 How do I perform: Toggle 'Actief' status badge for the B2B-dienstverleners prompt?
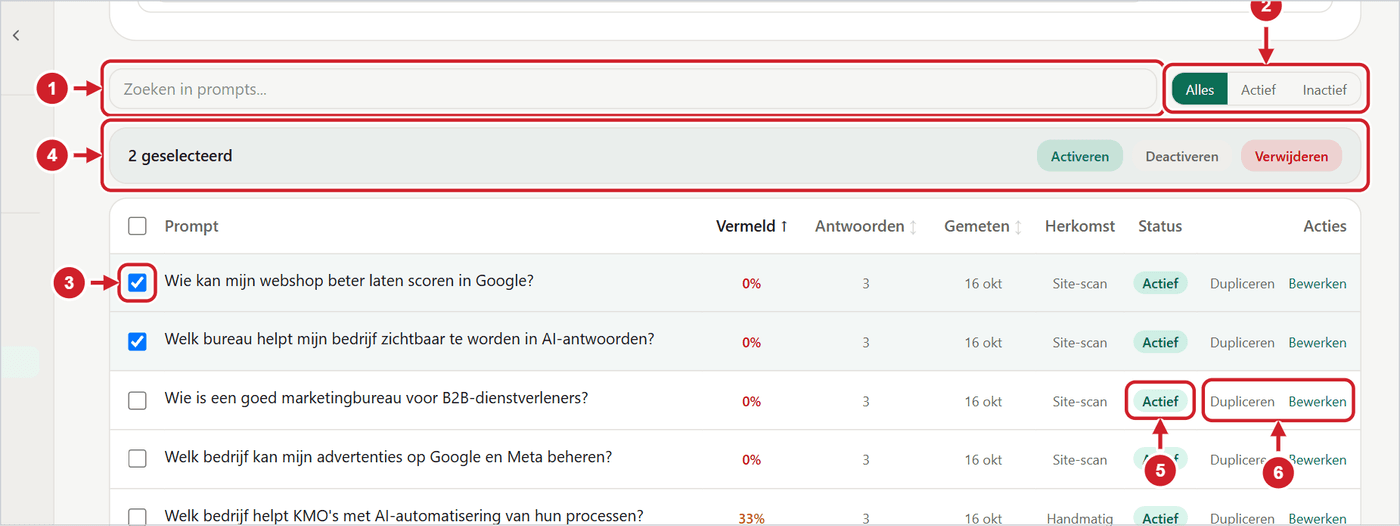(x=1160, y=401)
